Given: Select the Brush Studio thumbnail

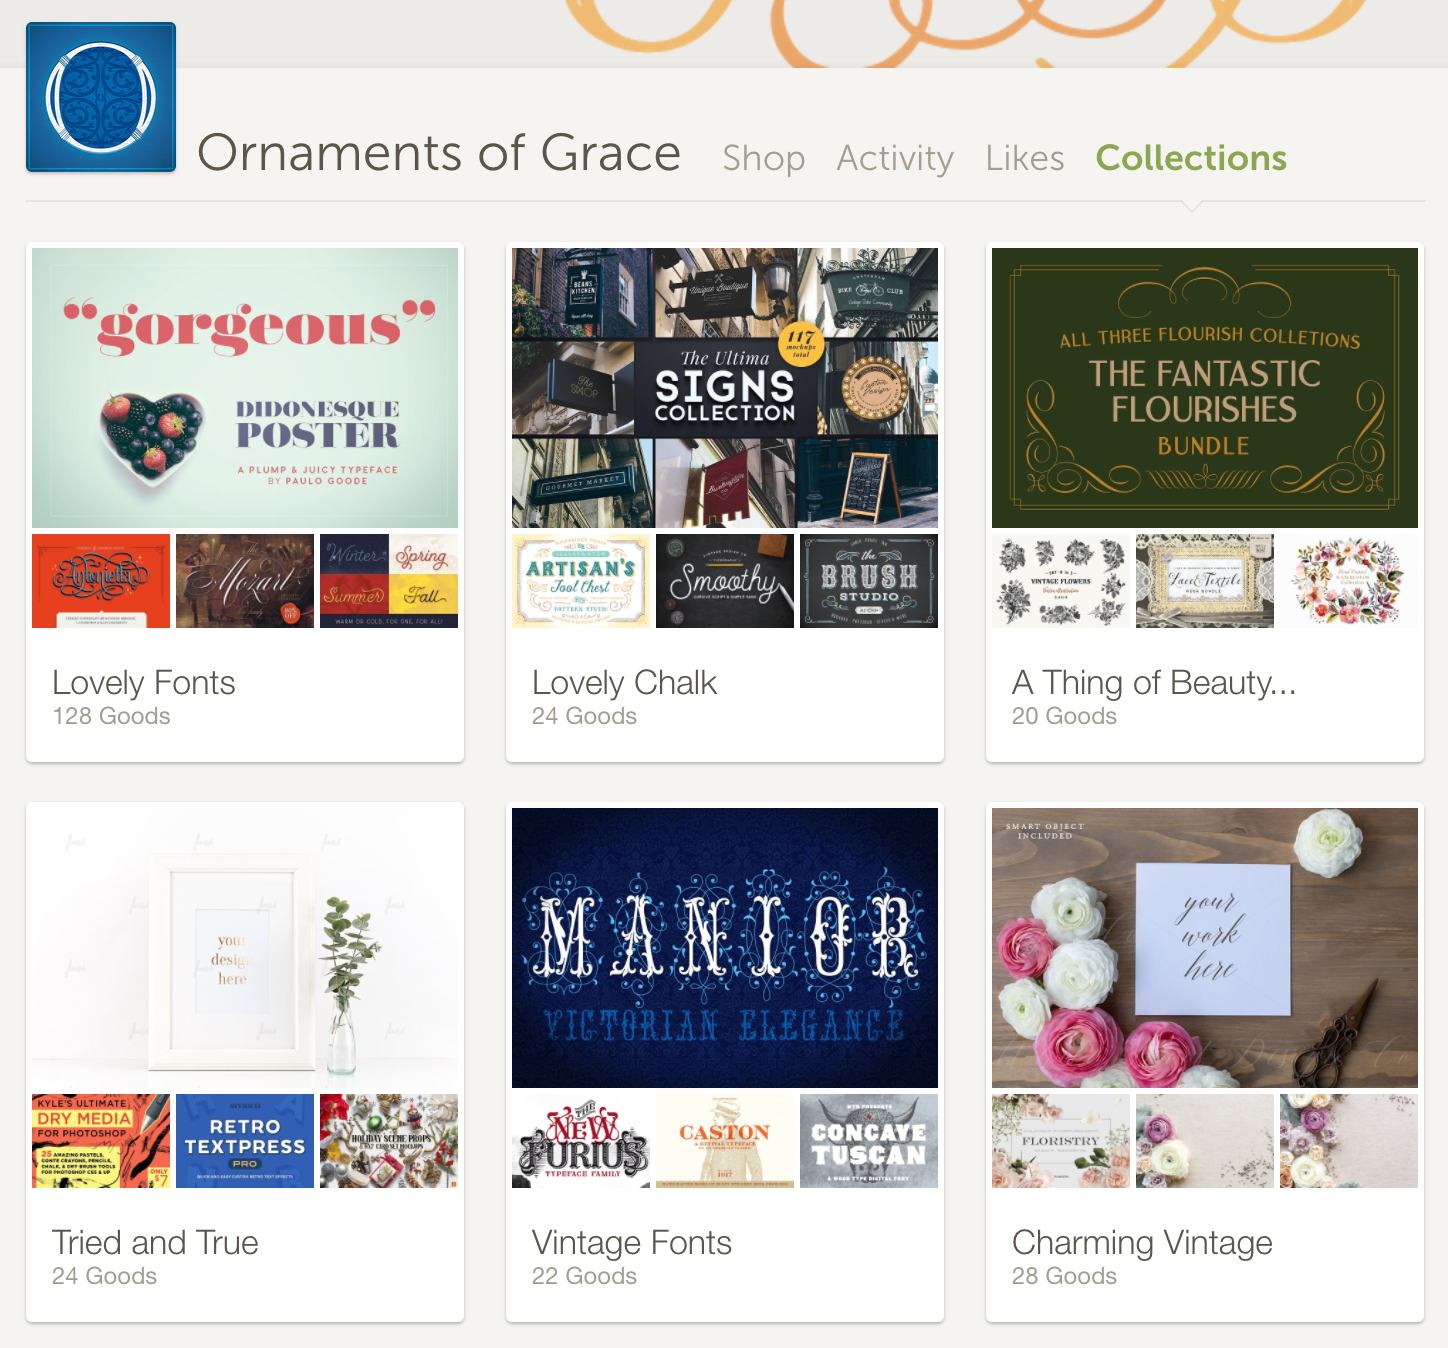Looking at the screenshot, I should pyautogui.click(x=869, y=581).
